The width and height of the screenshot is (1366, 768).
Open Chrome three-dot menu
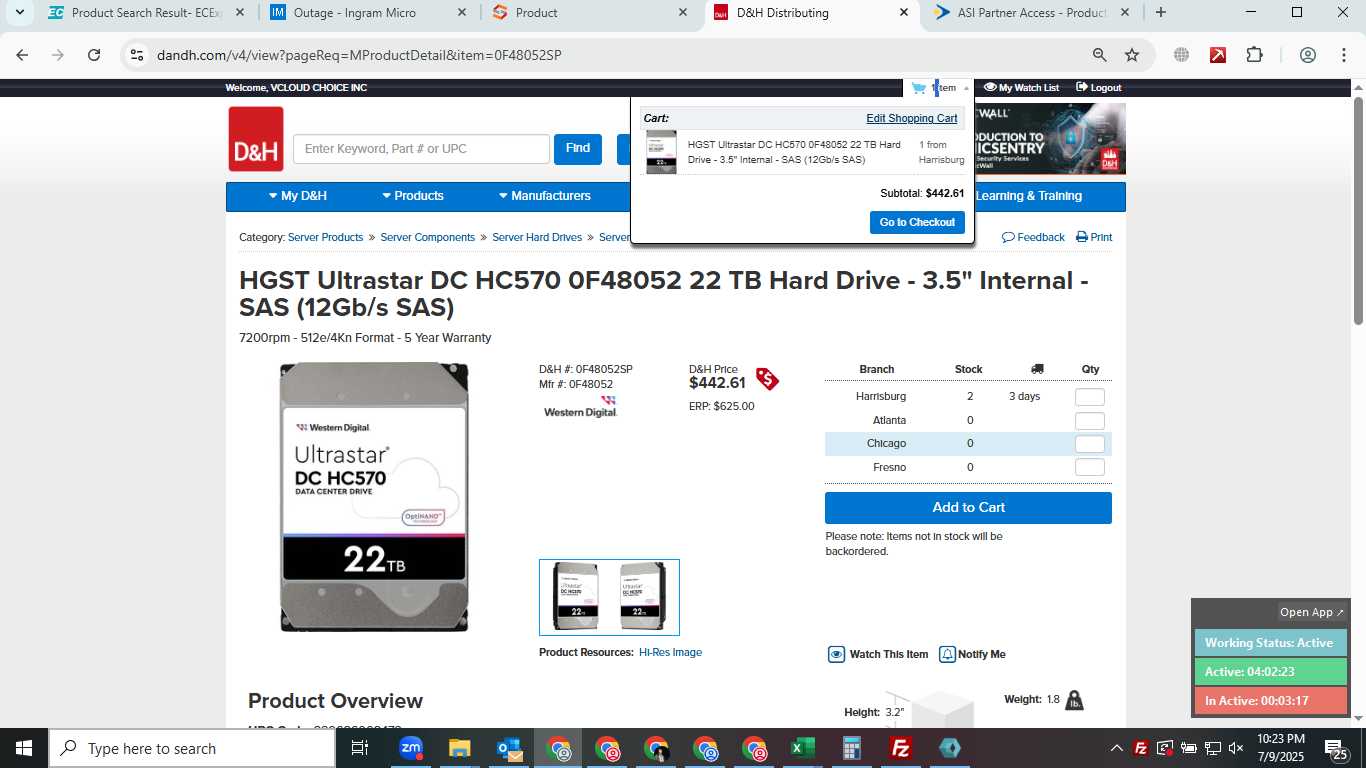(x=1343, y=55)
